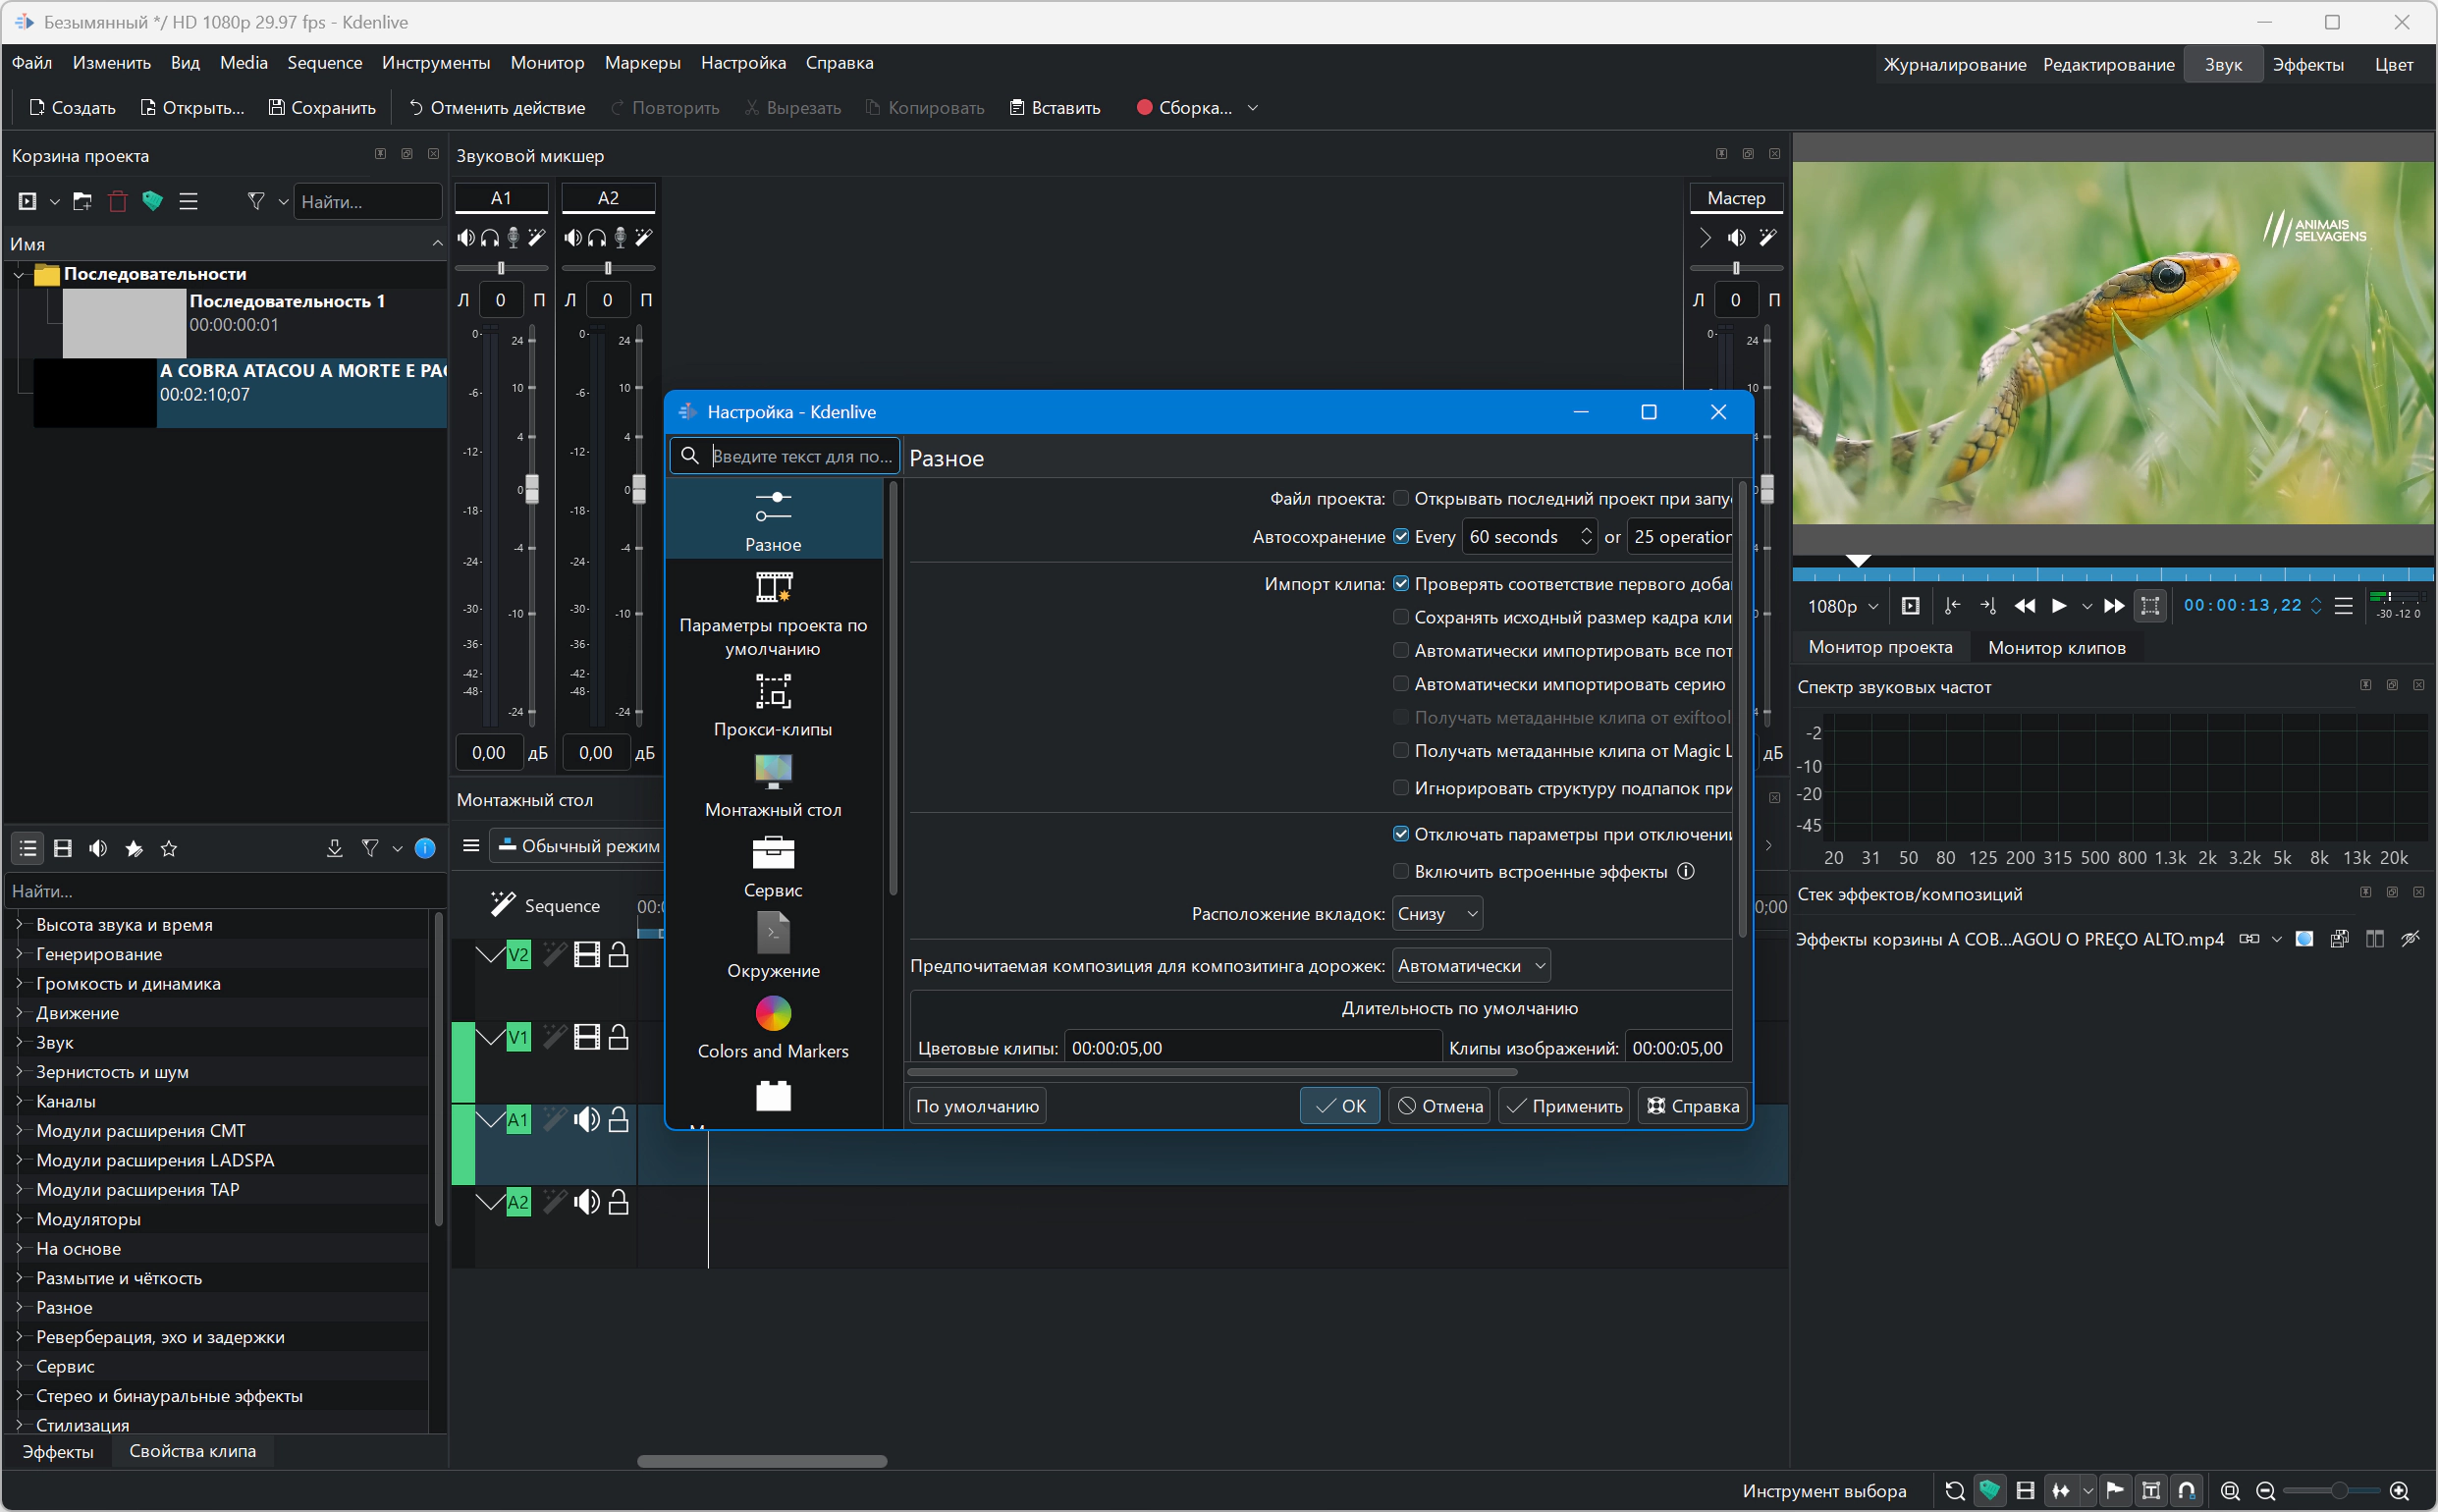Adjust the timeline zoom slider

[x=2337, y=1491]
